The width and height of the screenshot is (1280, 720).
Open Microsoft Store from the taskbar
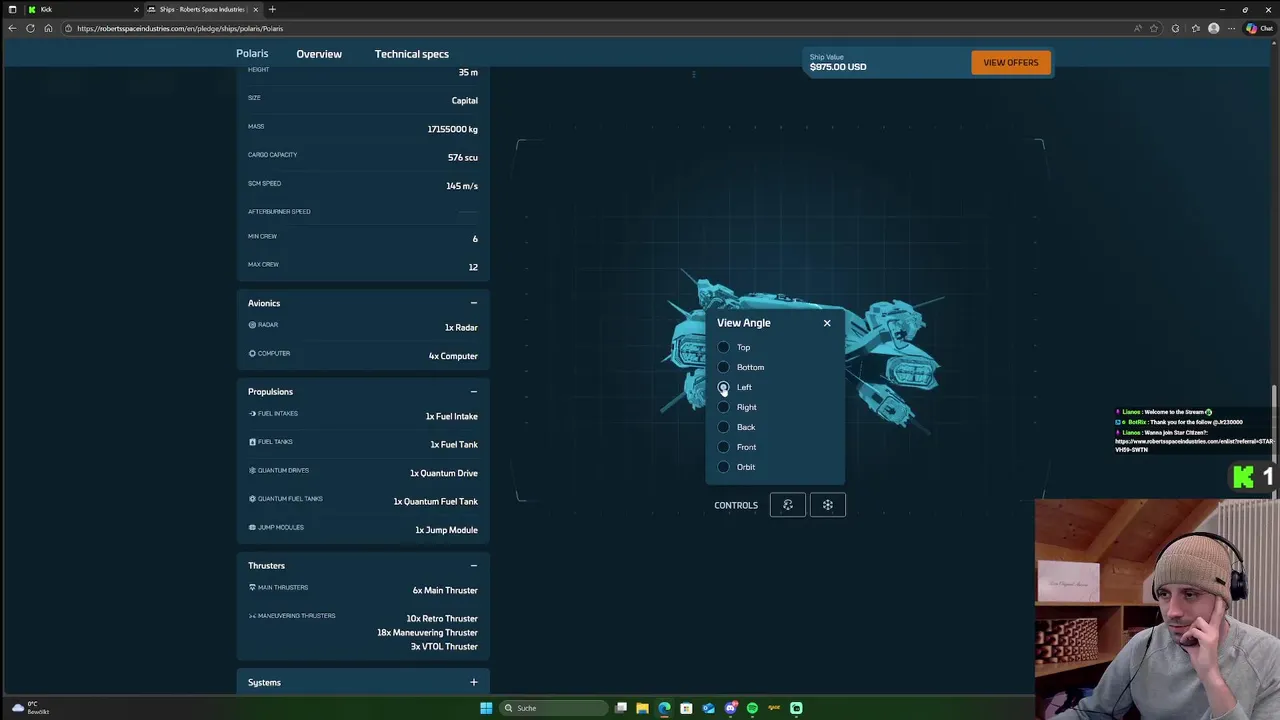pyautogui.click(x=686, y=708)
